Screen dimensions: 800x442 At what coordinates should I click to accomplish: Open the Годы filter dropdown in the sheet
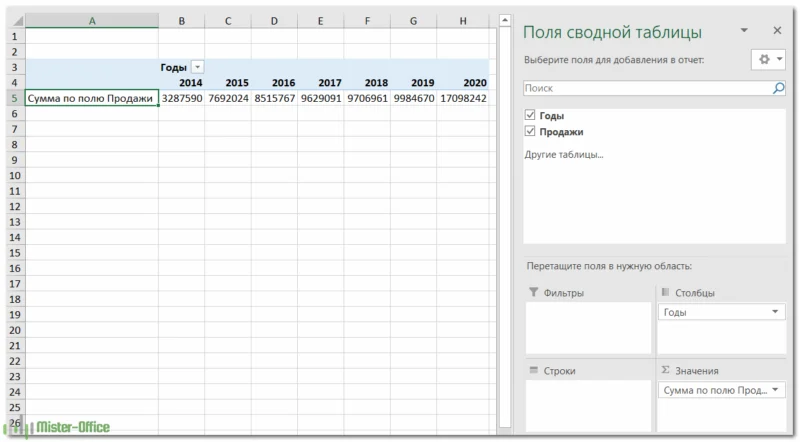click(197, 67)
